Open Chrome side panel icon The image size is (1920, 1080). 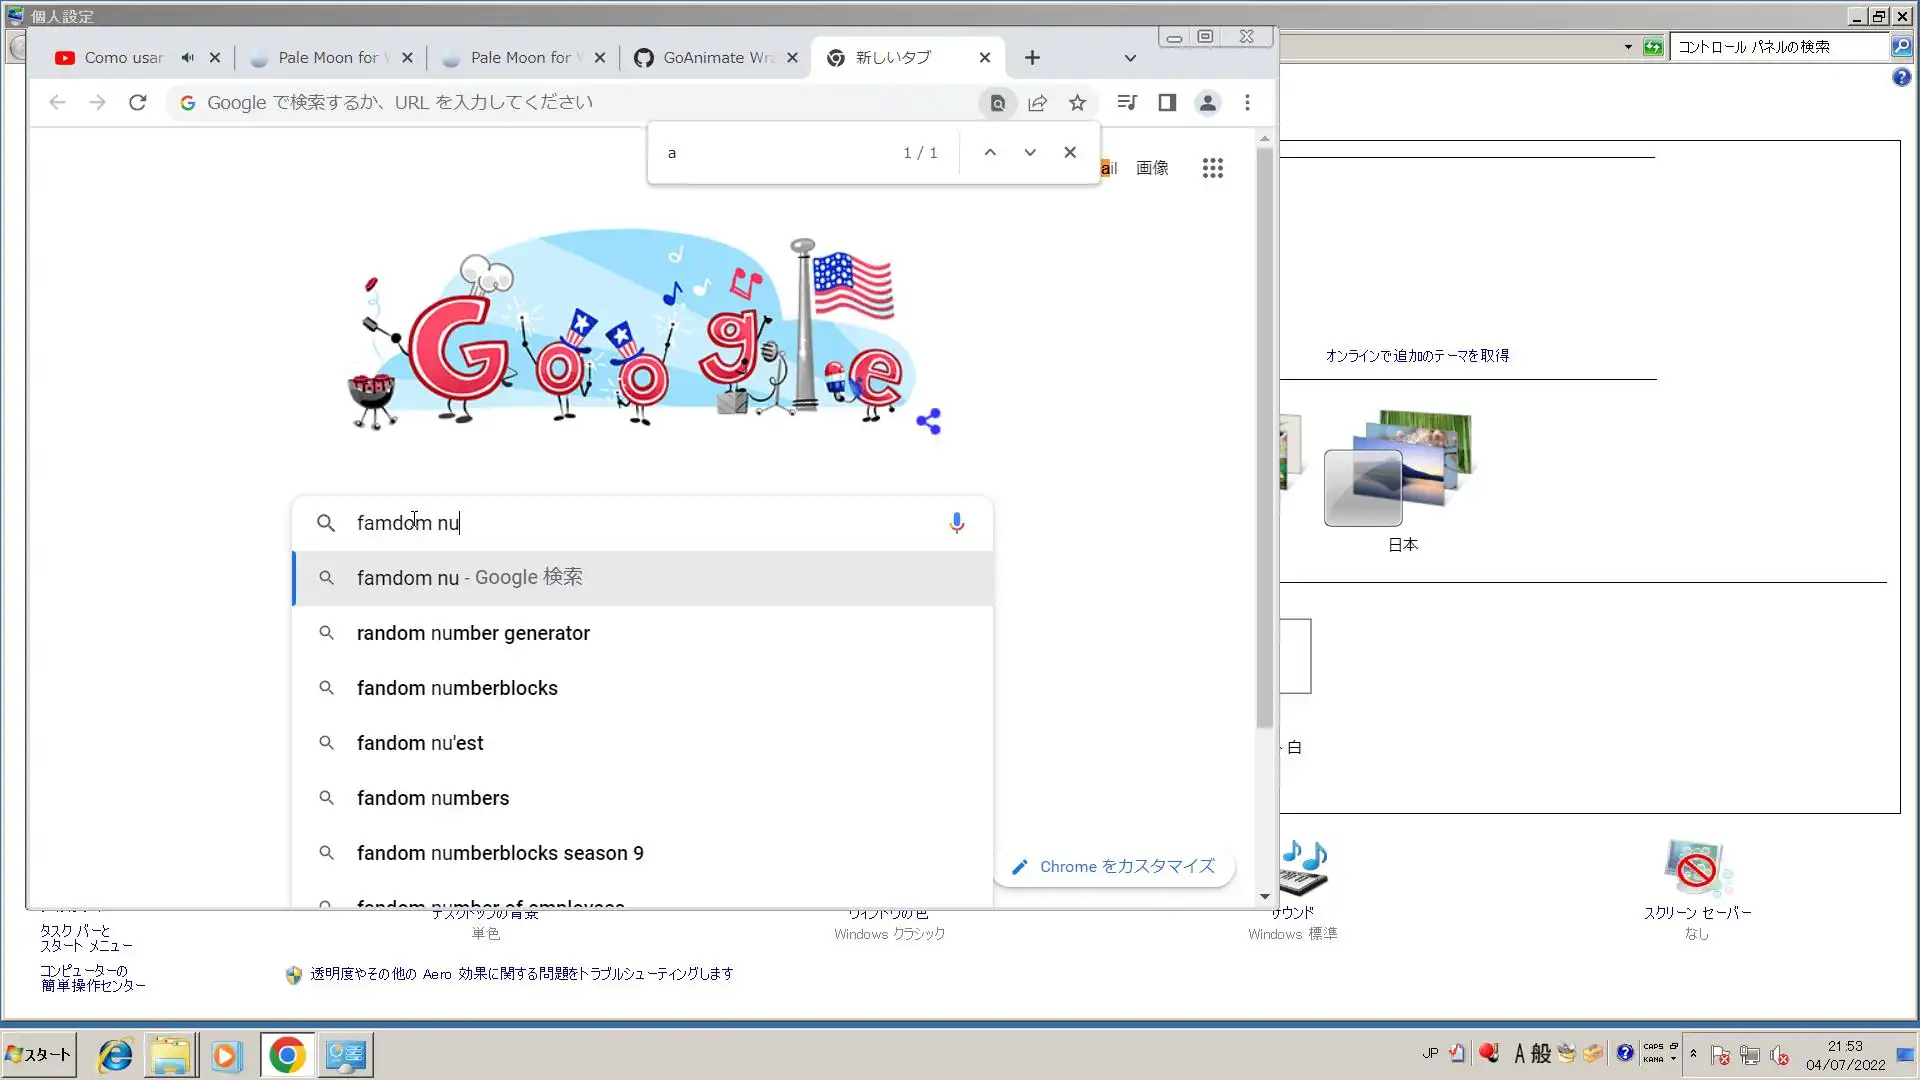[x=1167, y=103]
